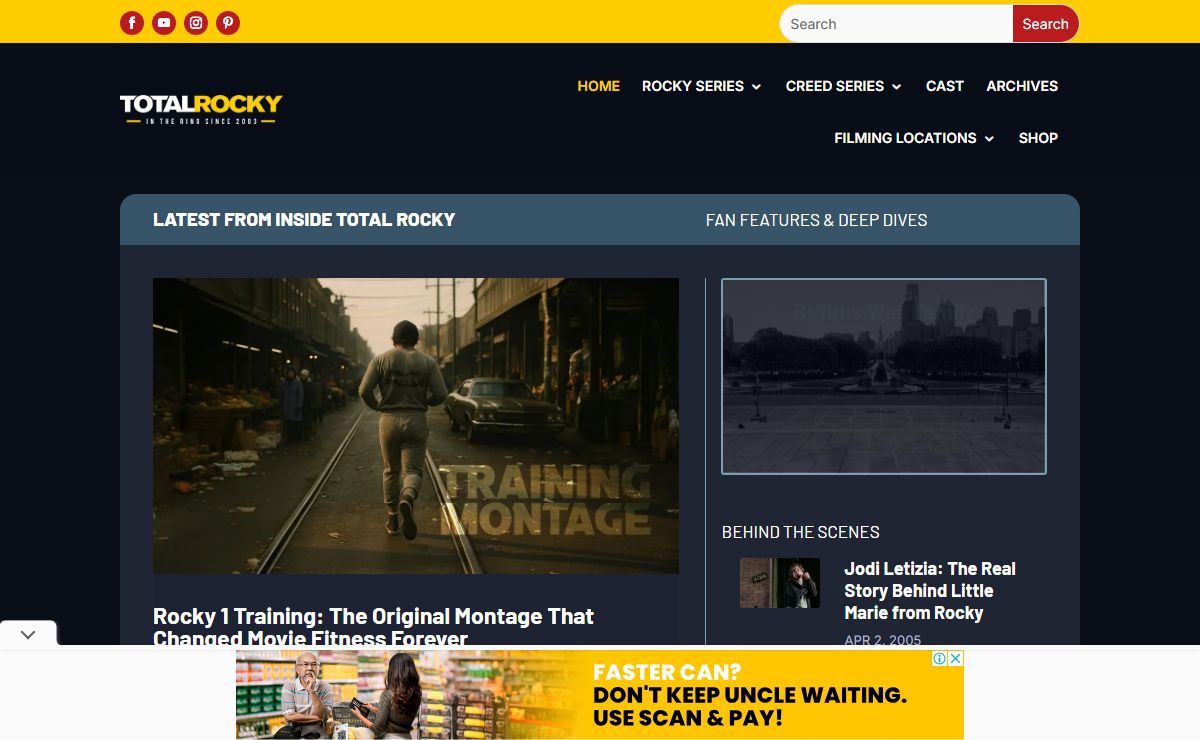The height and width of the screenshot is (740, 1200).
Task: Open the Pinterest social icon
Action: [x=228, y=23]
